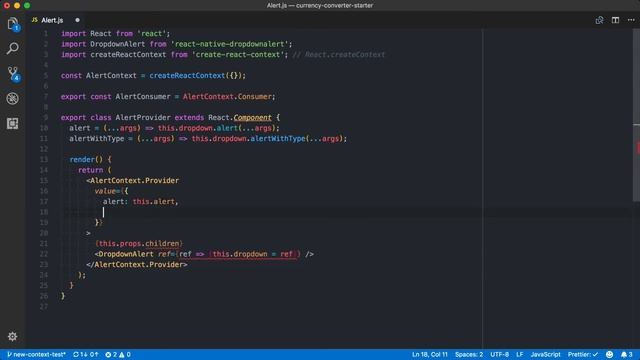Image resolution: width=640 pixels, height=360 pixels.
Task: Open the Extensions view in activity bar
Action: pyautogui.click(x=13, y=123)
